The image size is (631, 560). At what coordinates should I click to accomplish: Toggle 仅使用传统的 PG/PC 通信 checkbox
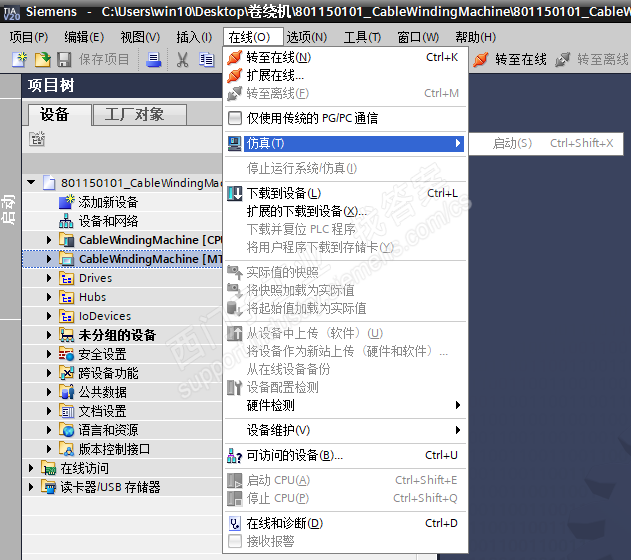(x=235, y=118)
